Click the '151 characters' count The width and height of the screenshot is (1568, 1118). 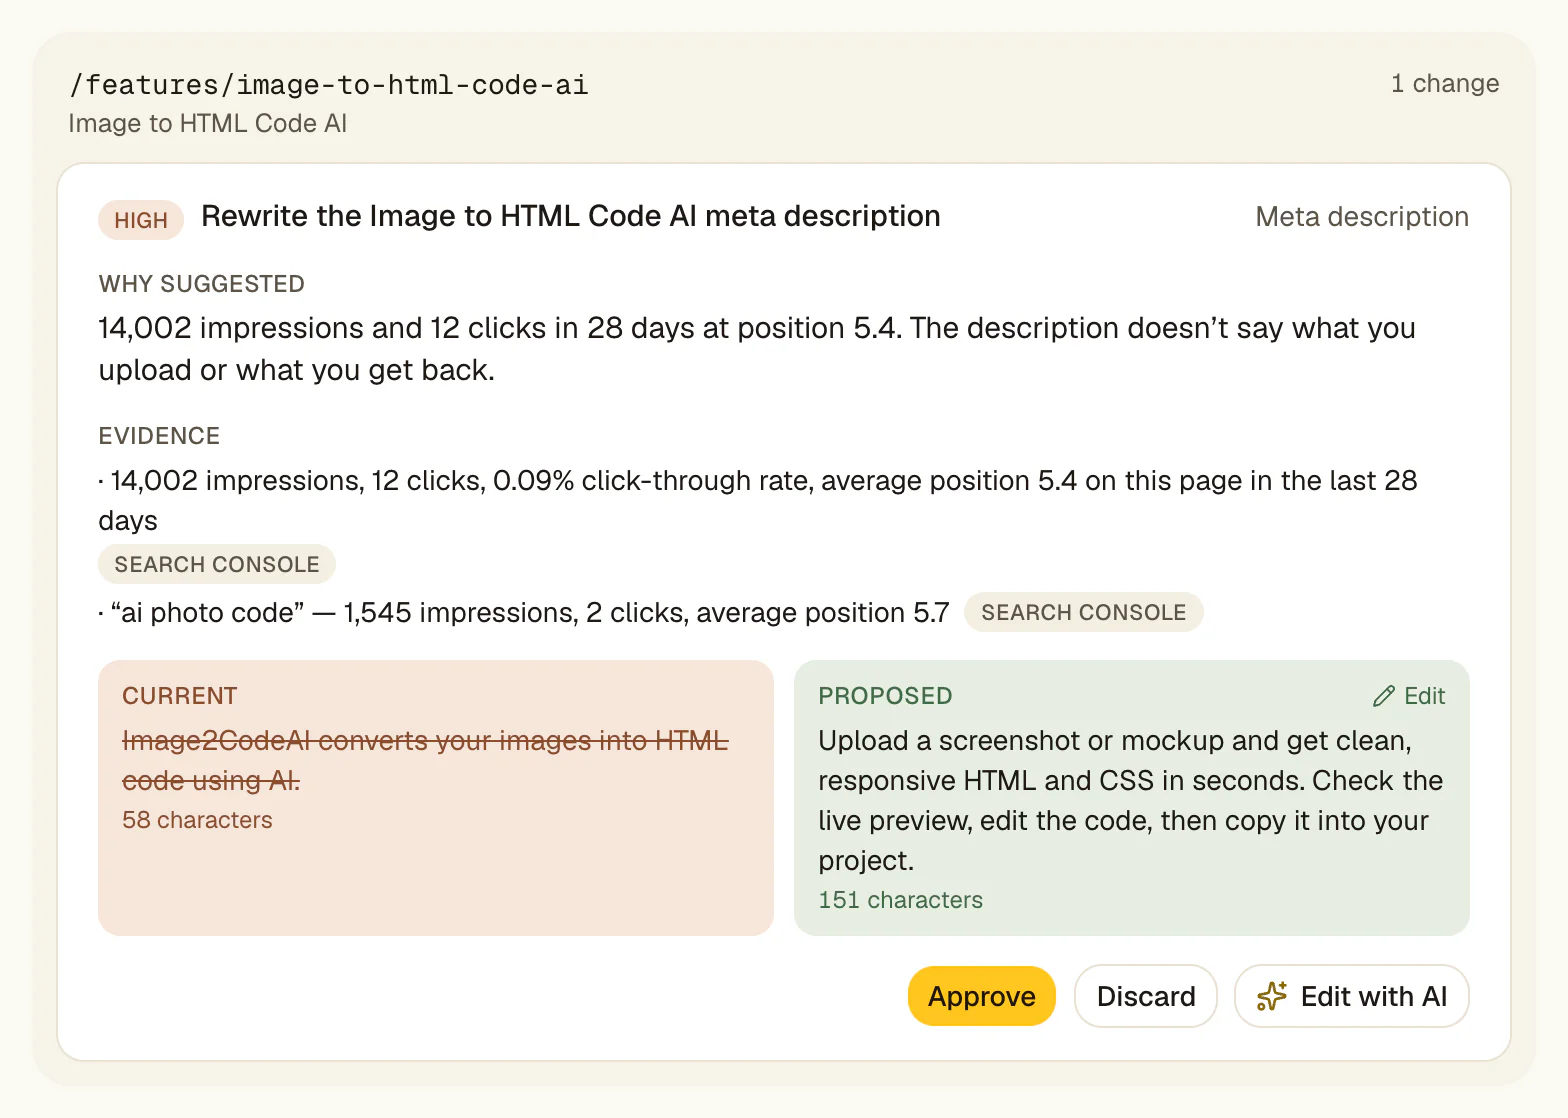[900, 900]
